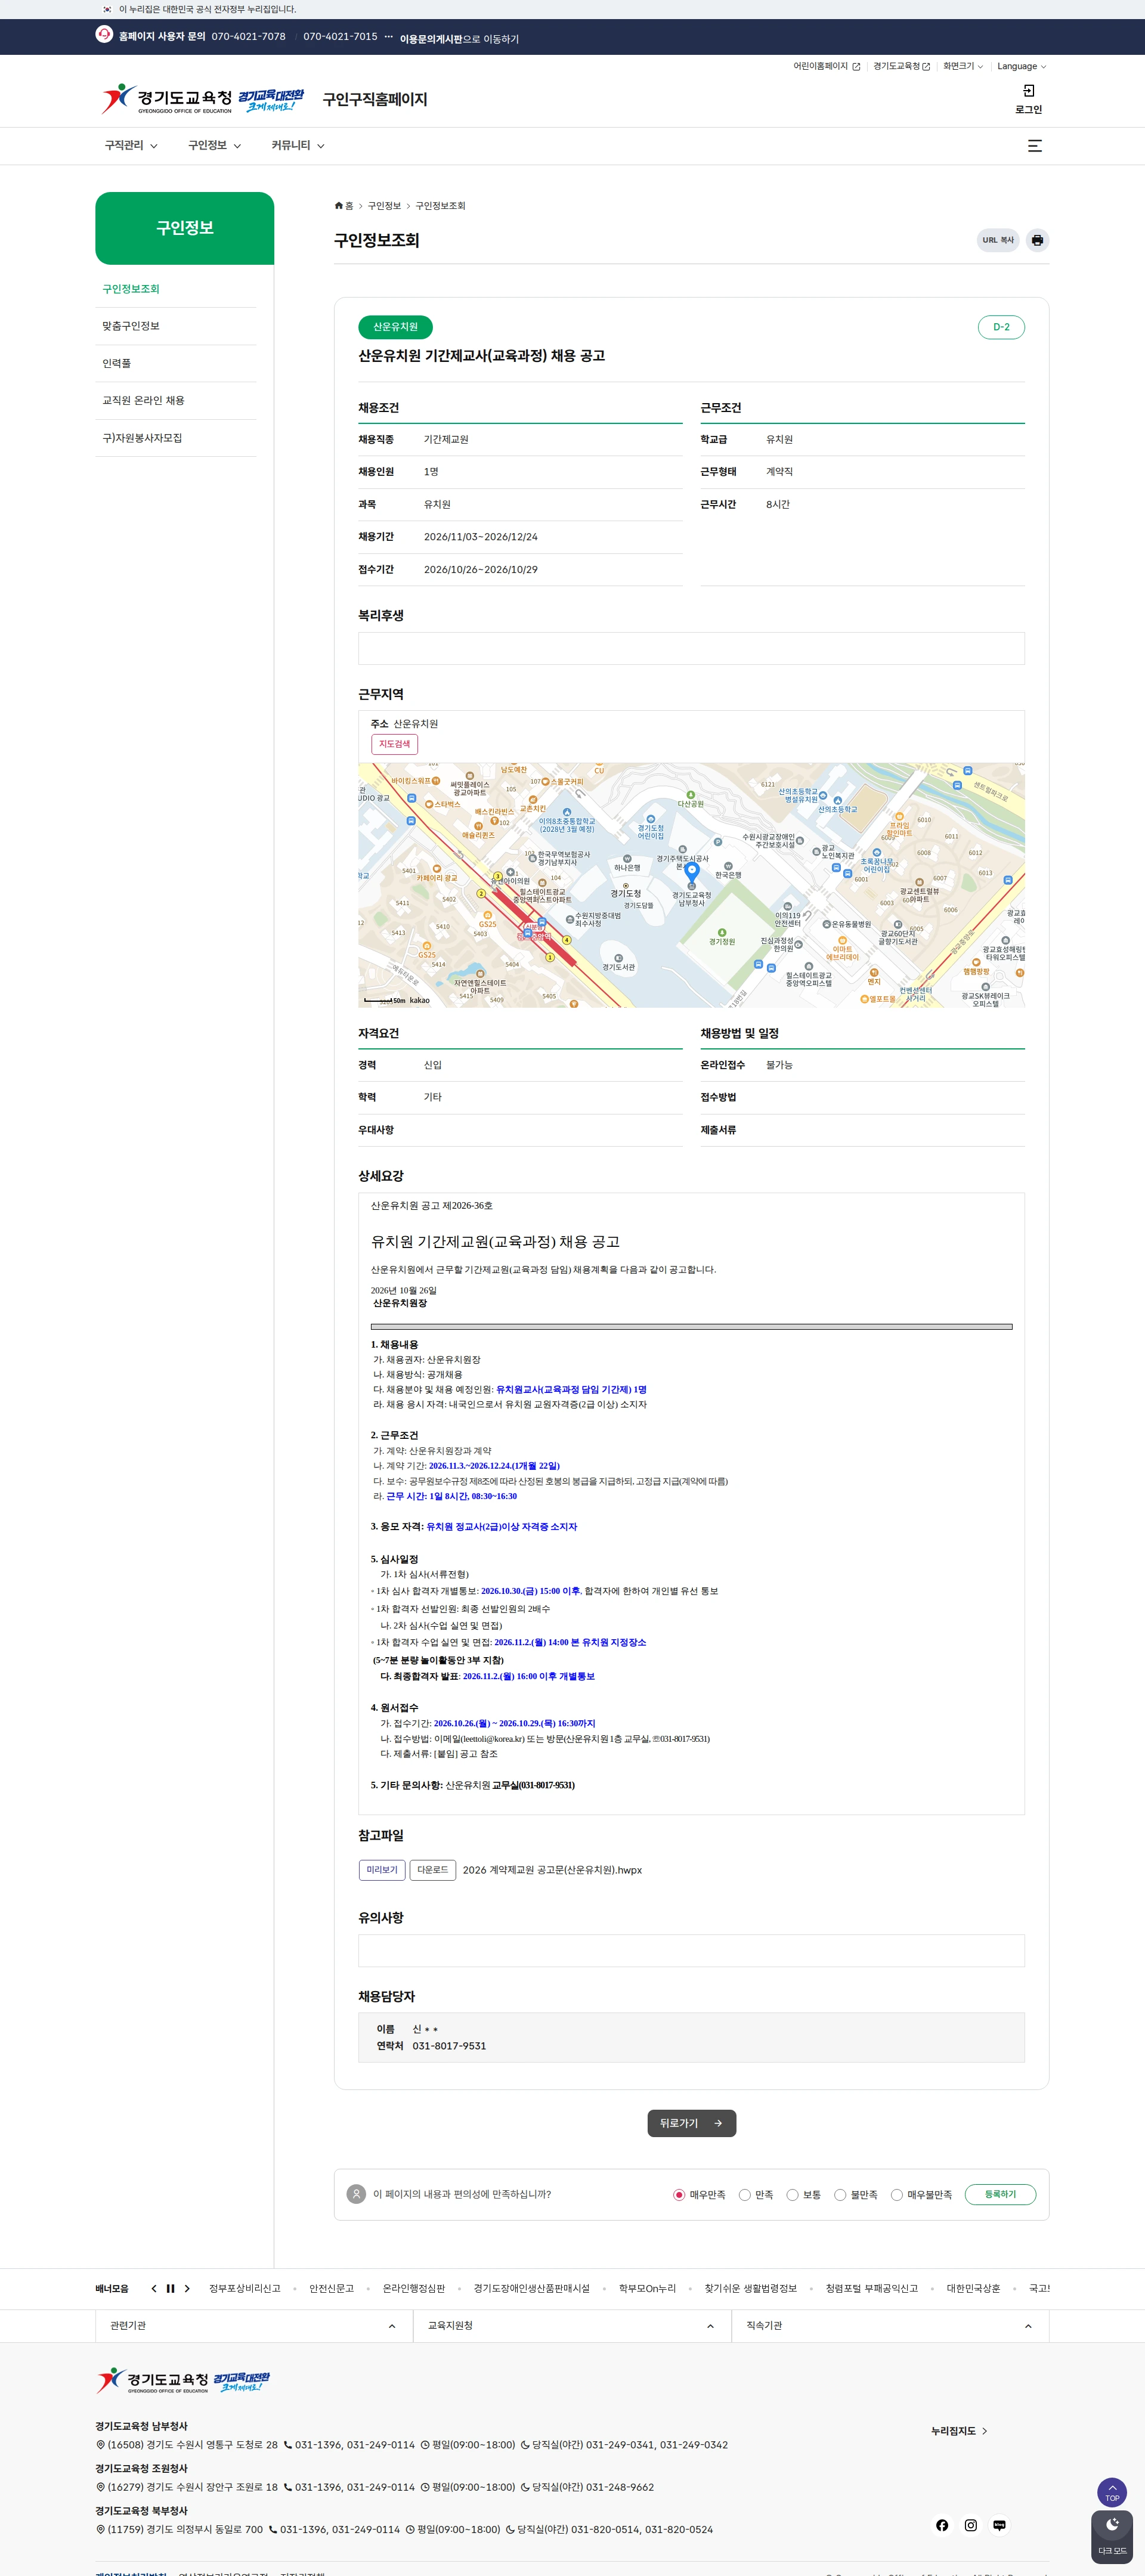
Task: Select the 불만족 radio option
Action: coord(840,2195)
